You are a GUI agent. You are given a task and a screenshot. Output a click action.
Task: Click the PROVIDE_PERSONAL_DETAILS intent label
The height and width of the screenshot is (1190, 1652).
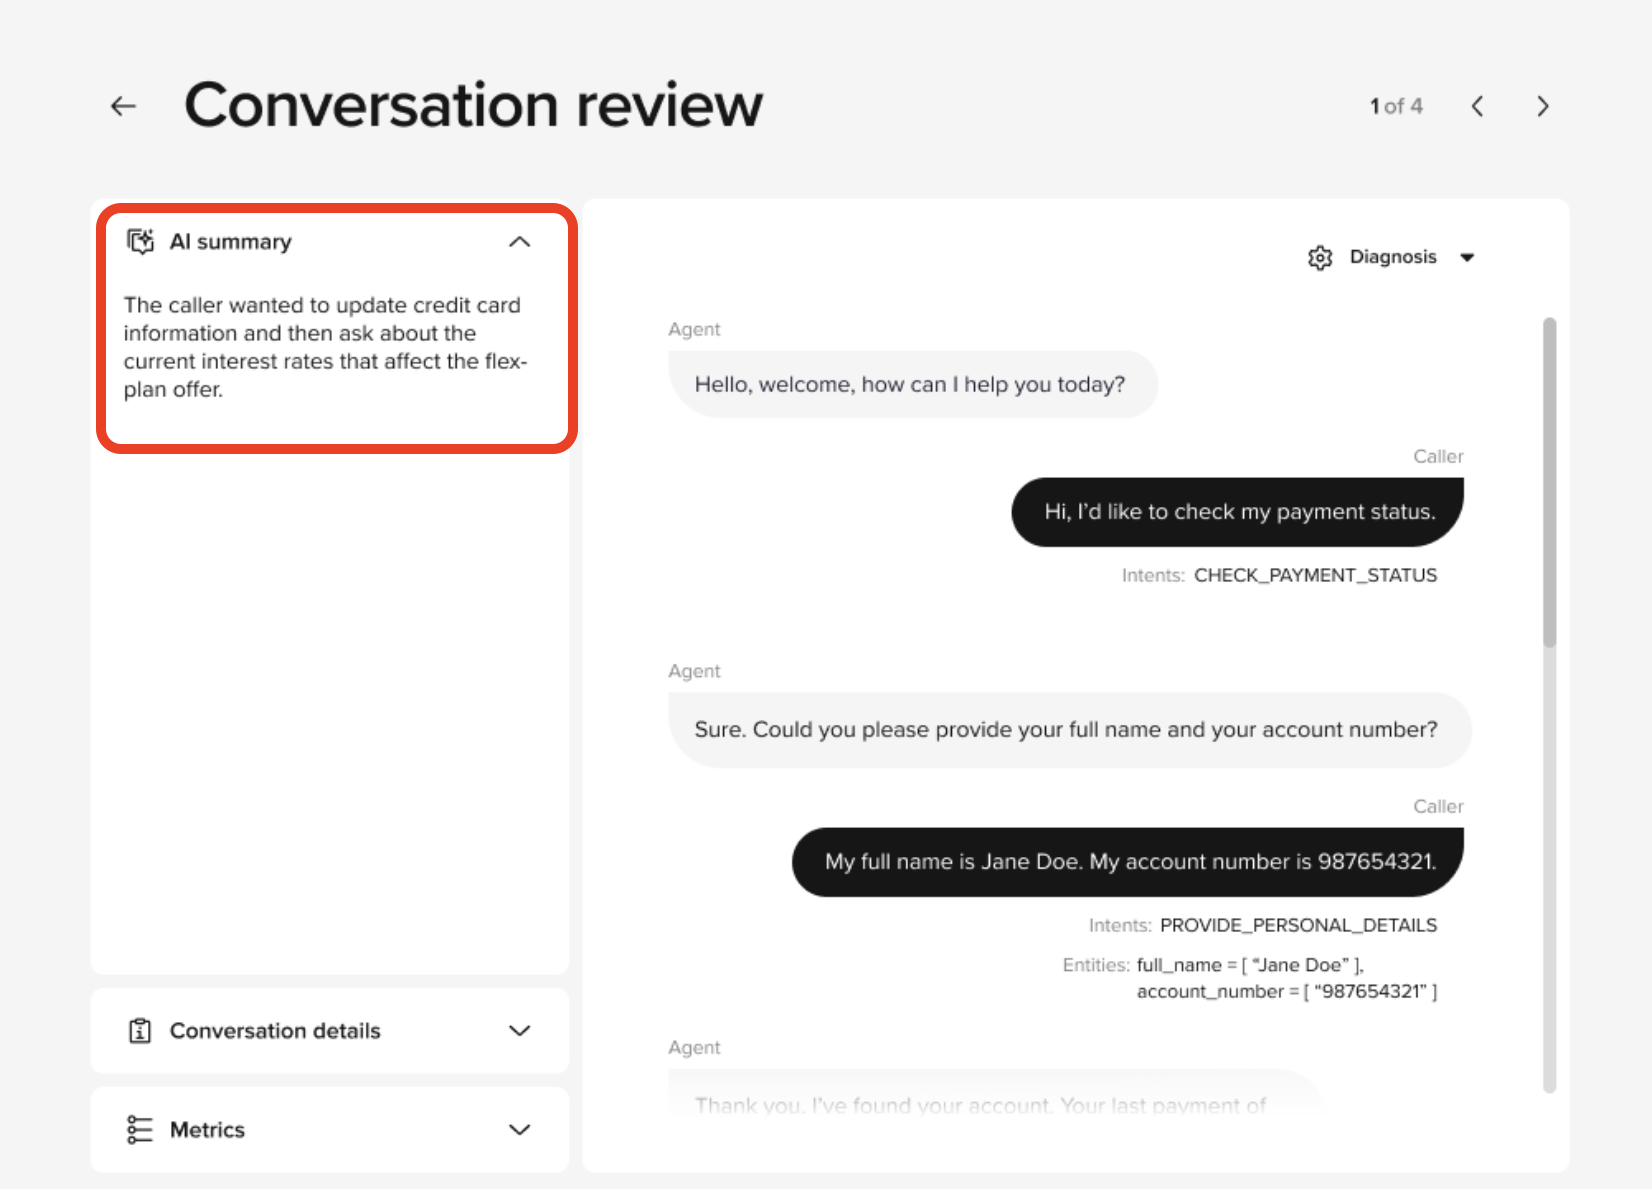[1297, 925]
